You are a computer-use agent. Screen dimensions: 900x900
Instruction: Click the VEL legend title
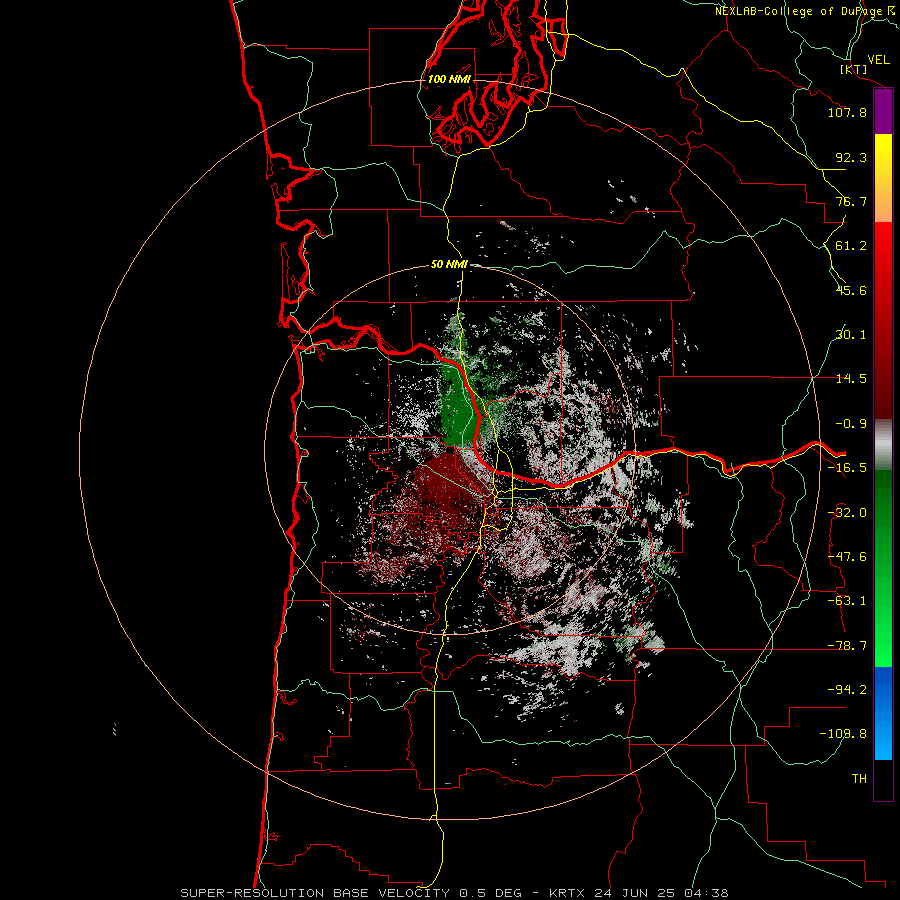point(879,60)
